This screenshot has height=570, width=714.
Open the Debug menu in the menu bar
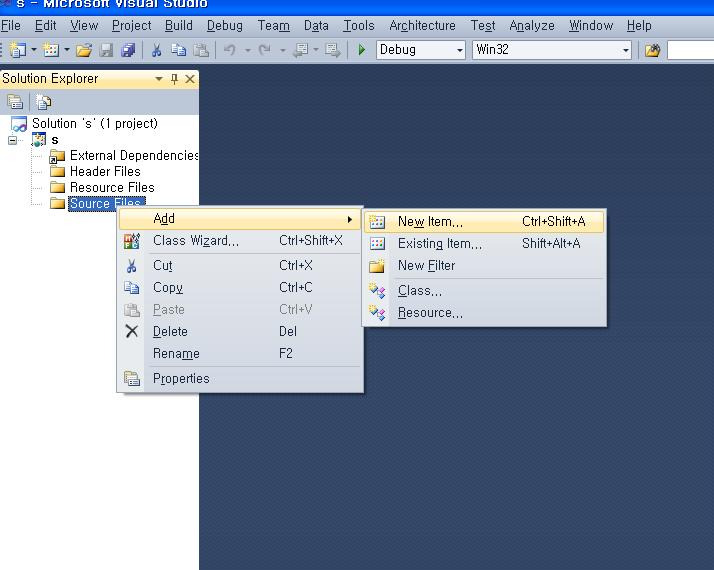[224, 25]
